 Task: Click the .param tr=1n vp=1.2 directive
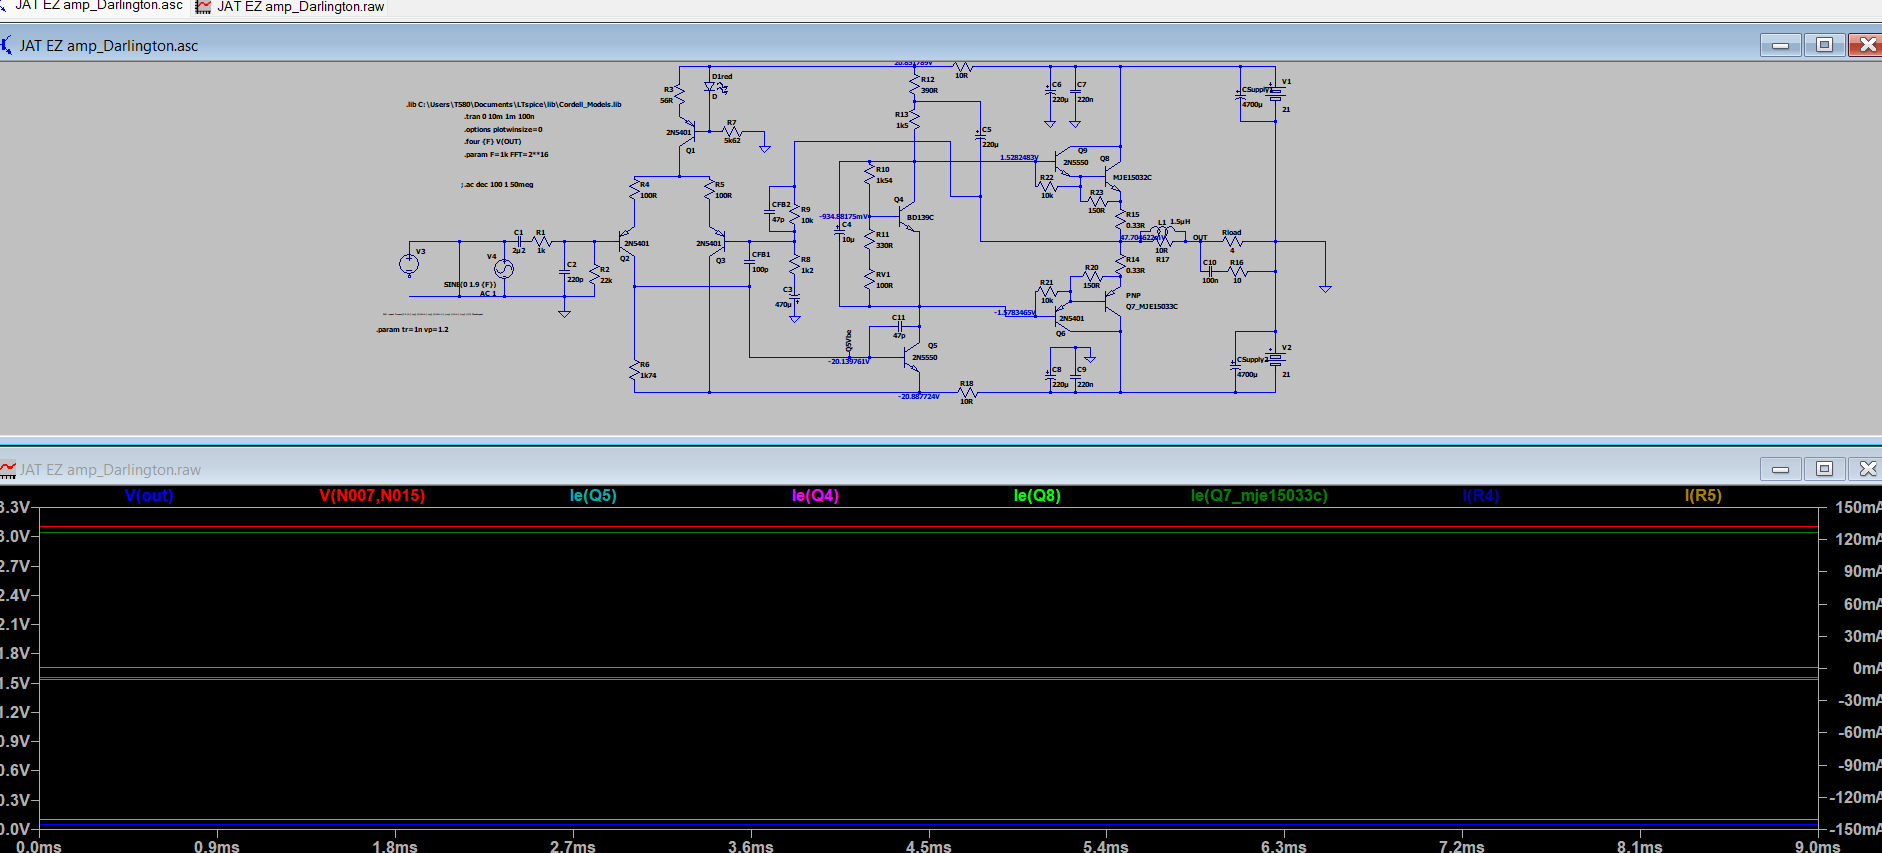(413, 329)
